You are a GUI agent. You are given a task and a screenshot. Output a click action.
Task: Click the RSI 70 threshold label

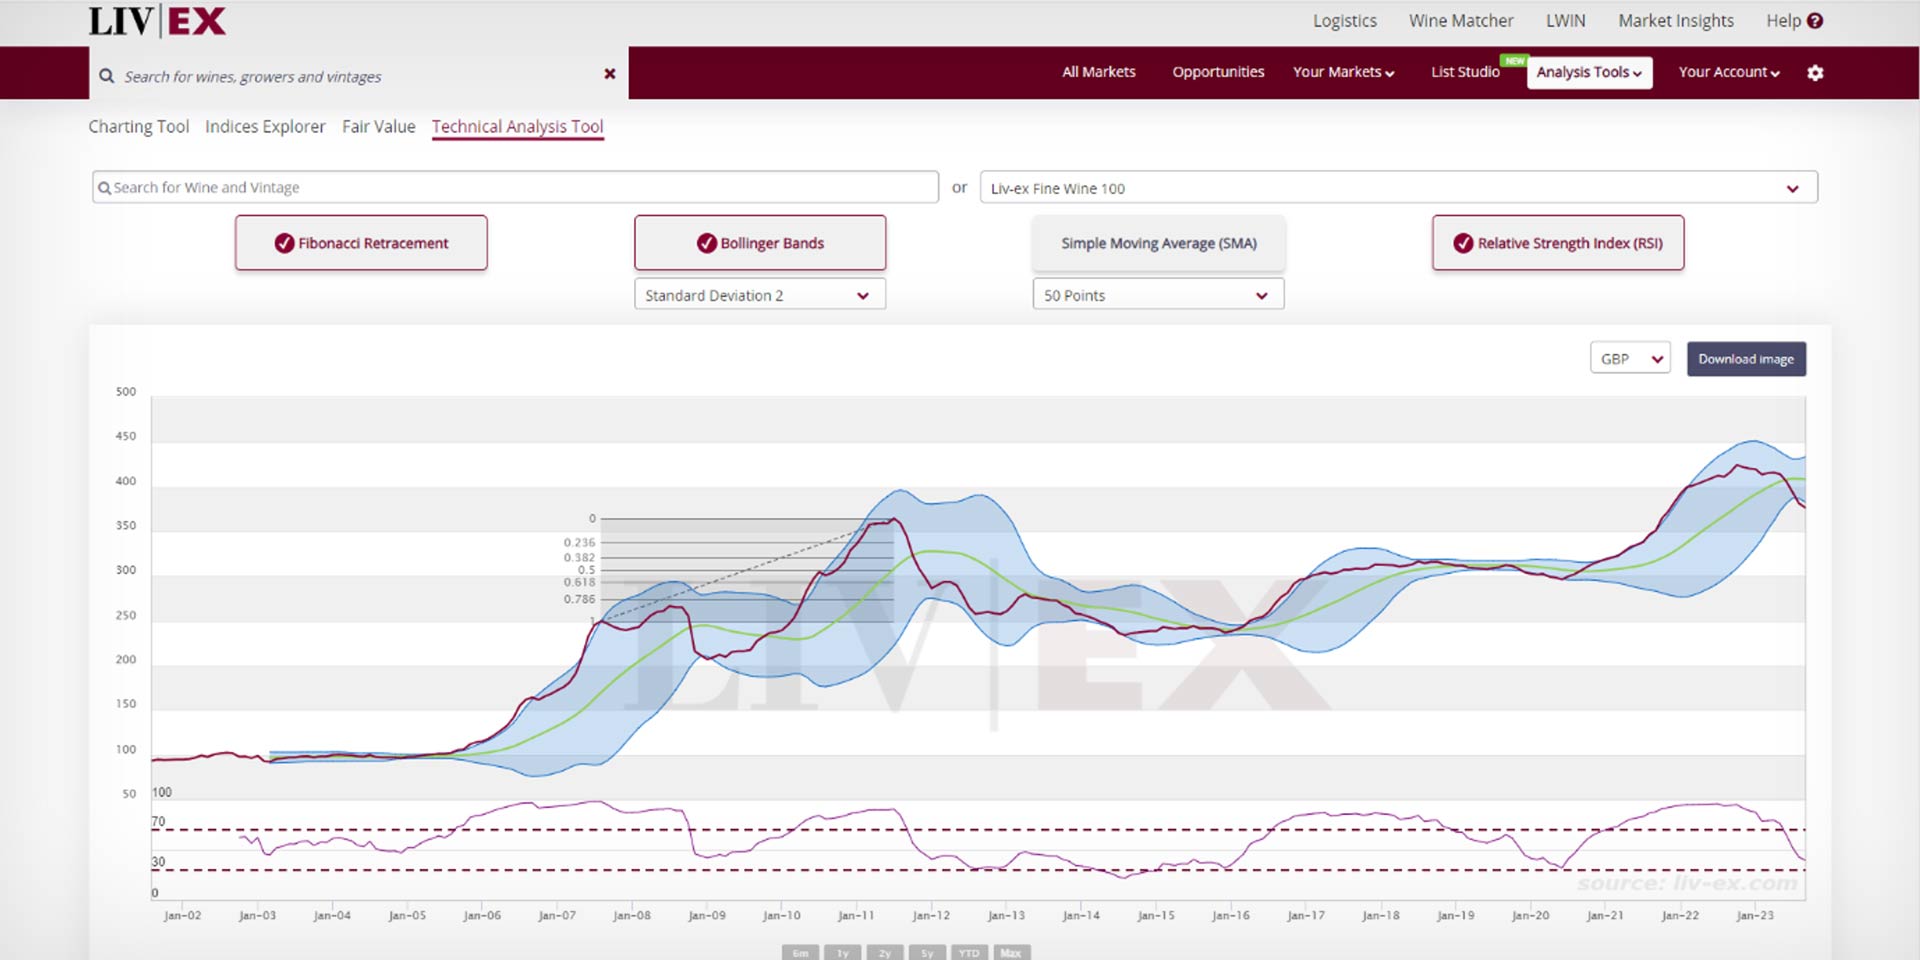[158, 822]
